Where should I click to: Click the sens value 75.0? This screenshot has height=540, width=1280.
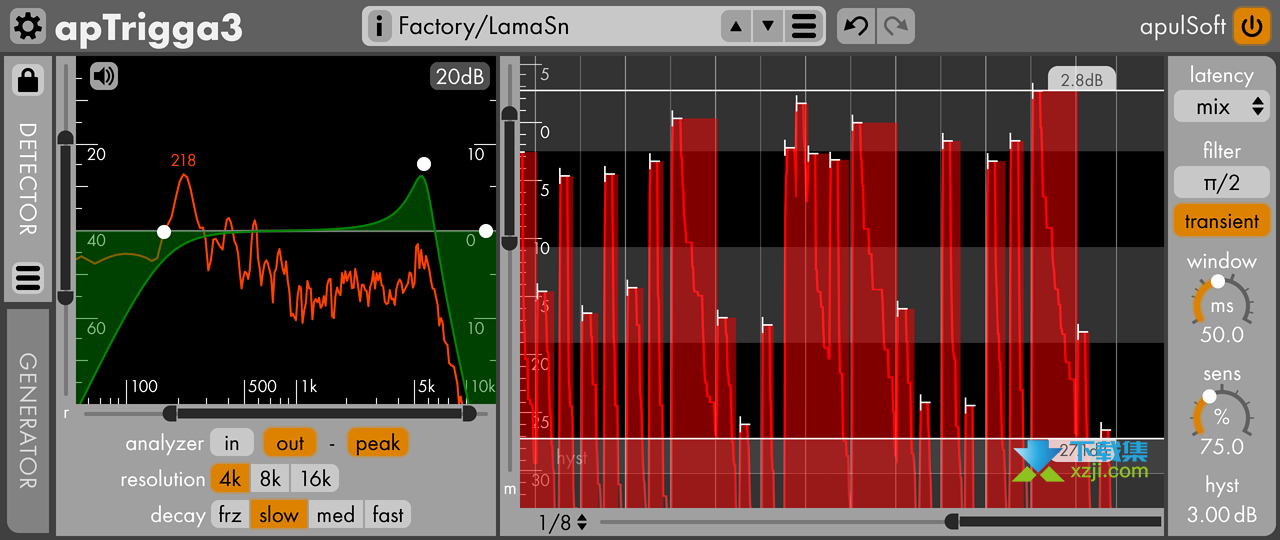click(x=1222, y=446)
